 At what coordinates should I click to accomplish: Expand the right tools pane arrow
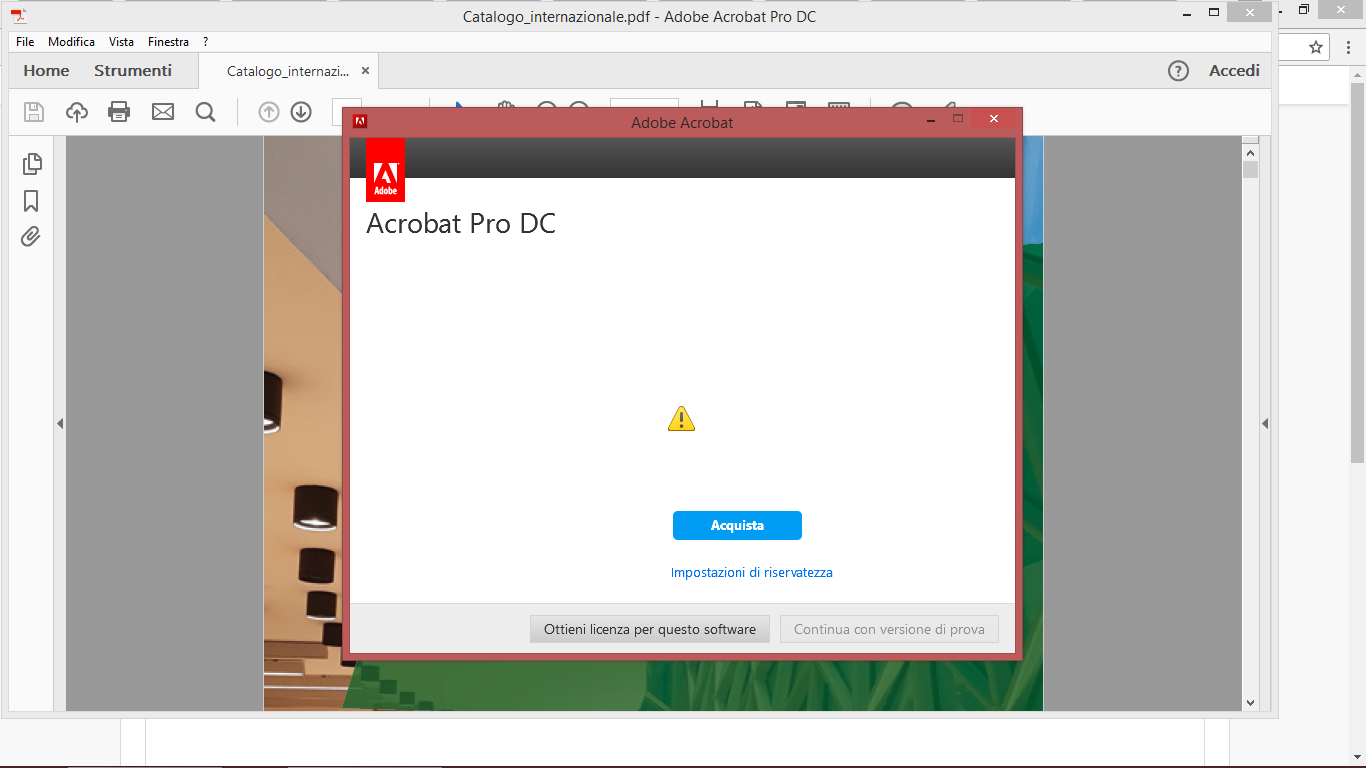pyautogui.click(x=1265, y=424)
